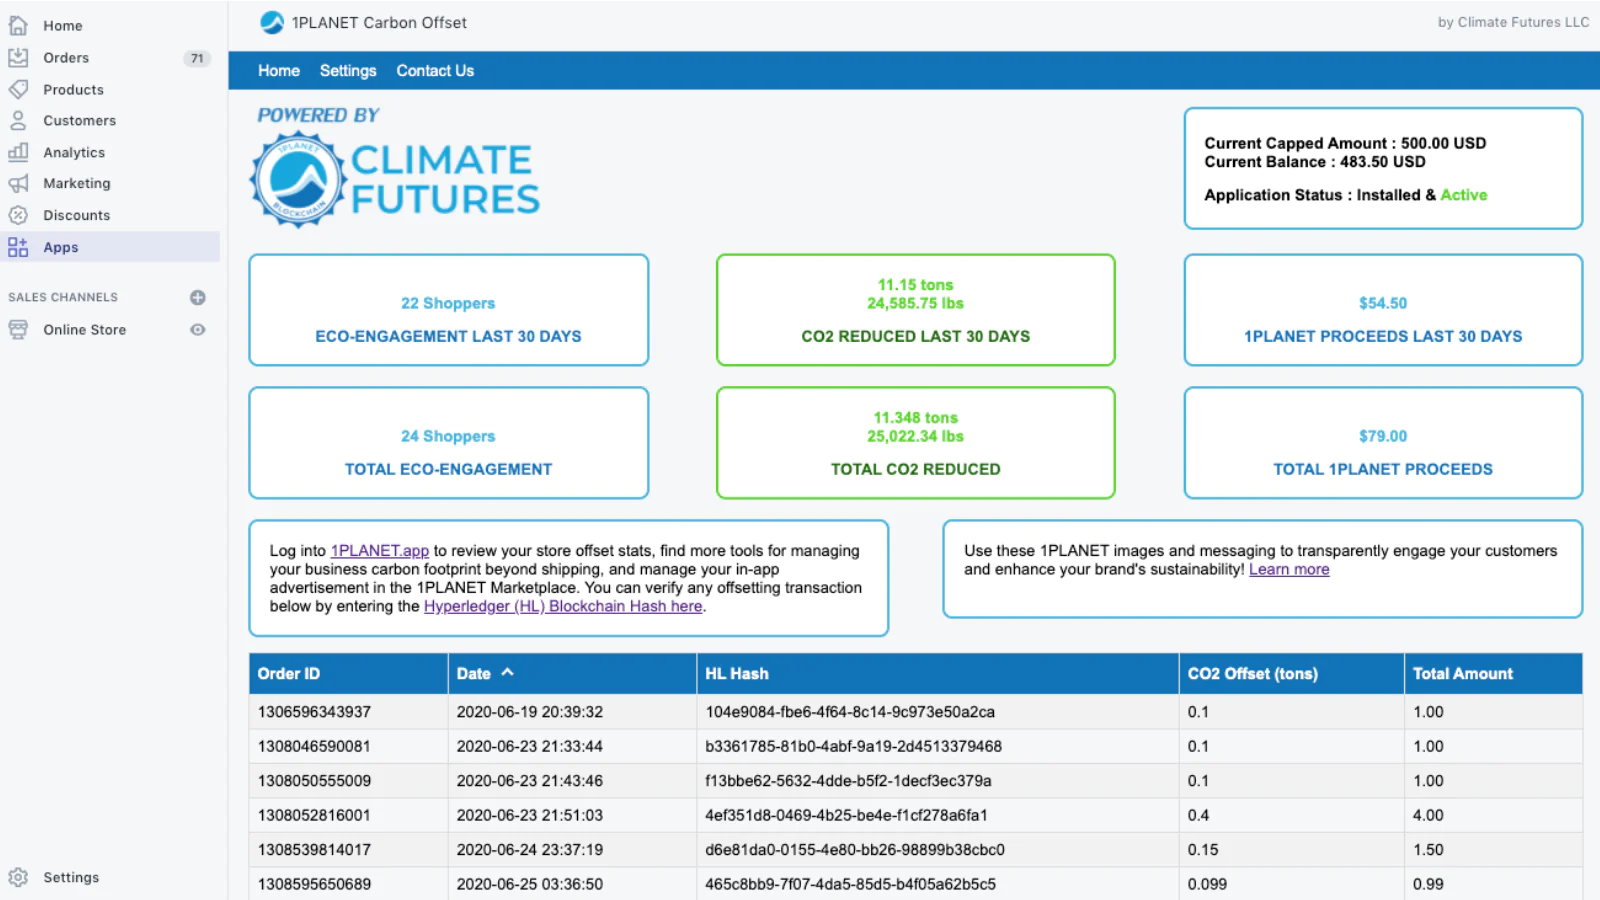Sort table by Order ID header
The image size is (1600, 900).
(348, 674)
